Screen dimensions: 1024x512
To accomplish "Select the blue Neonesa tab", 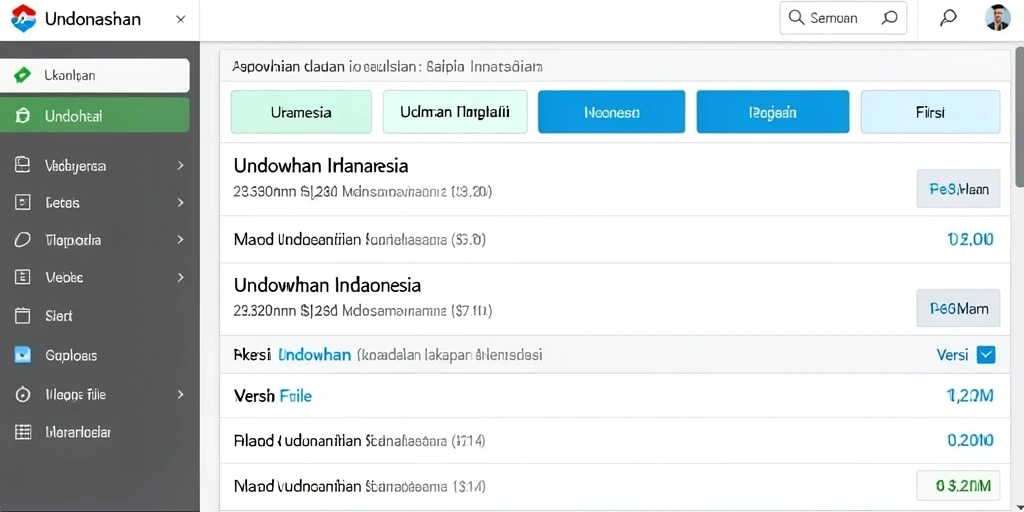I will pyautogui.click(x=611, y=112).
